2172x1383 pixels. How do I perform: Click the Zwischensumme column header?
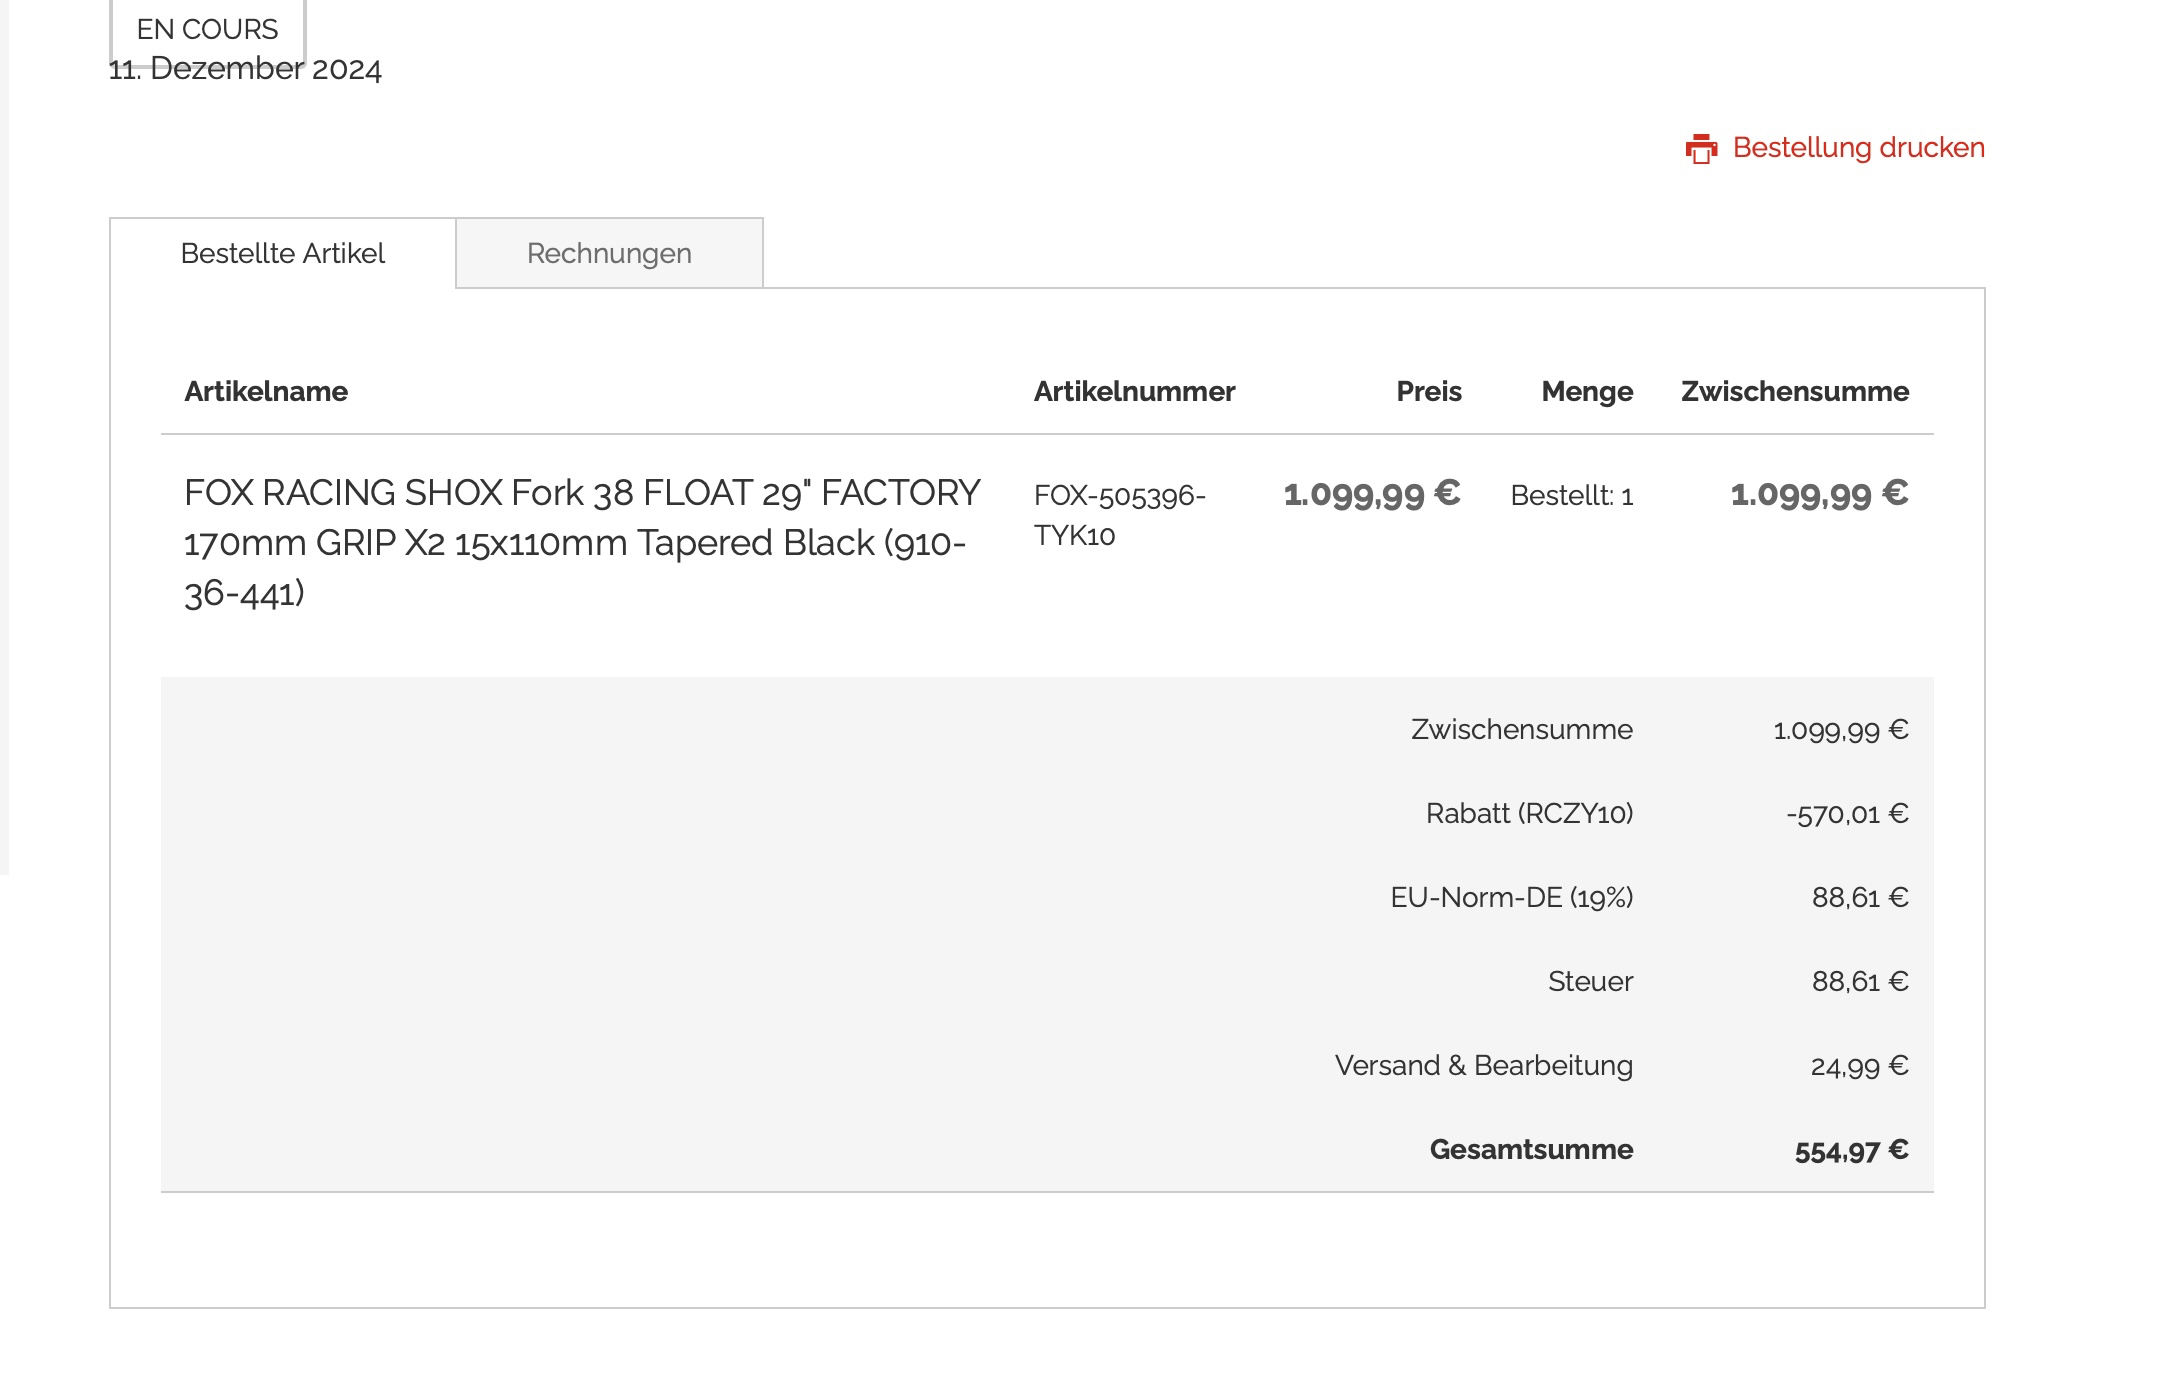pos(1794,392)
